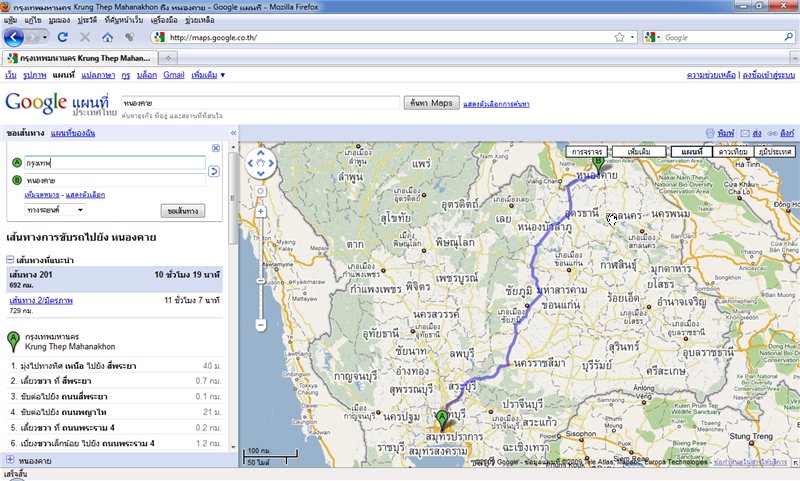Open the มุมมอง menu

[59, 20]
